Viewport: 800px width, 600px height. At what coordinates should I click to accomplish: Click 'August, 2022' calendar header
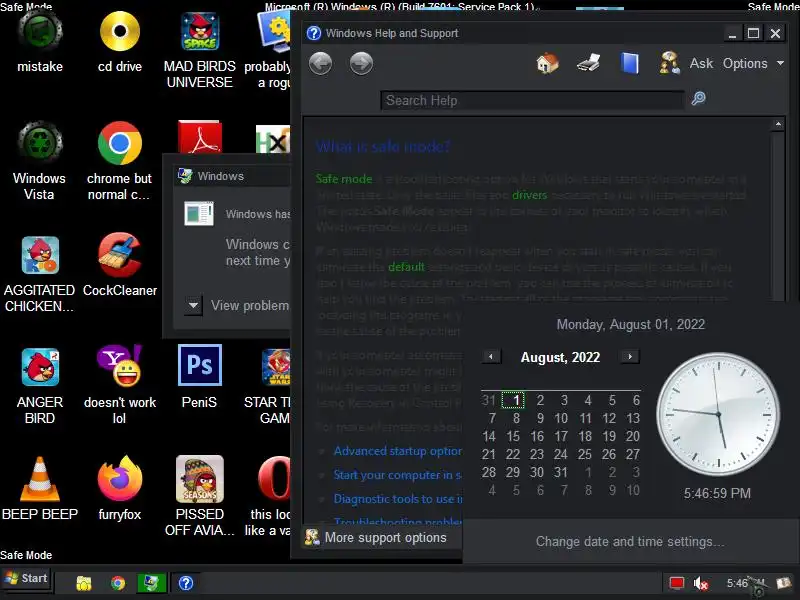tap(560, 357)
